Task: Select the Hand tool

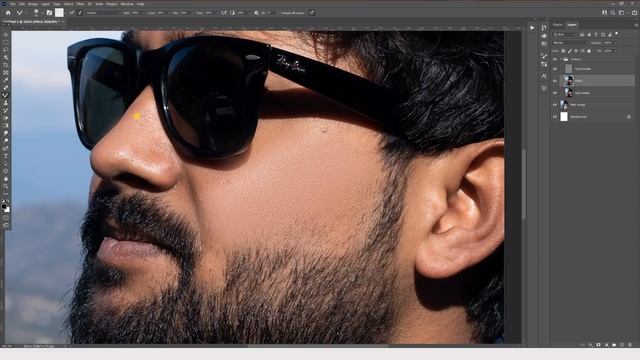Action: [6, 179]
